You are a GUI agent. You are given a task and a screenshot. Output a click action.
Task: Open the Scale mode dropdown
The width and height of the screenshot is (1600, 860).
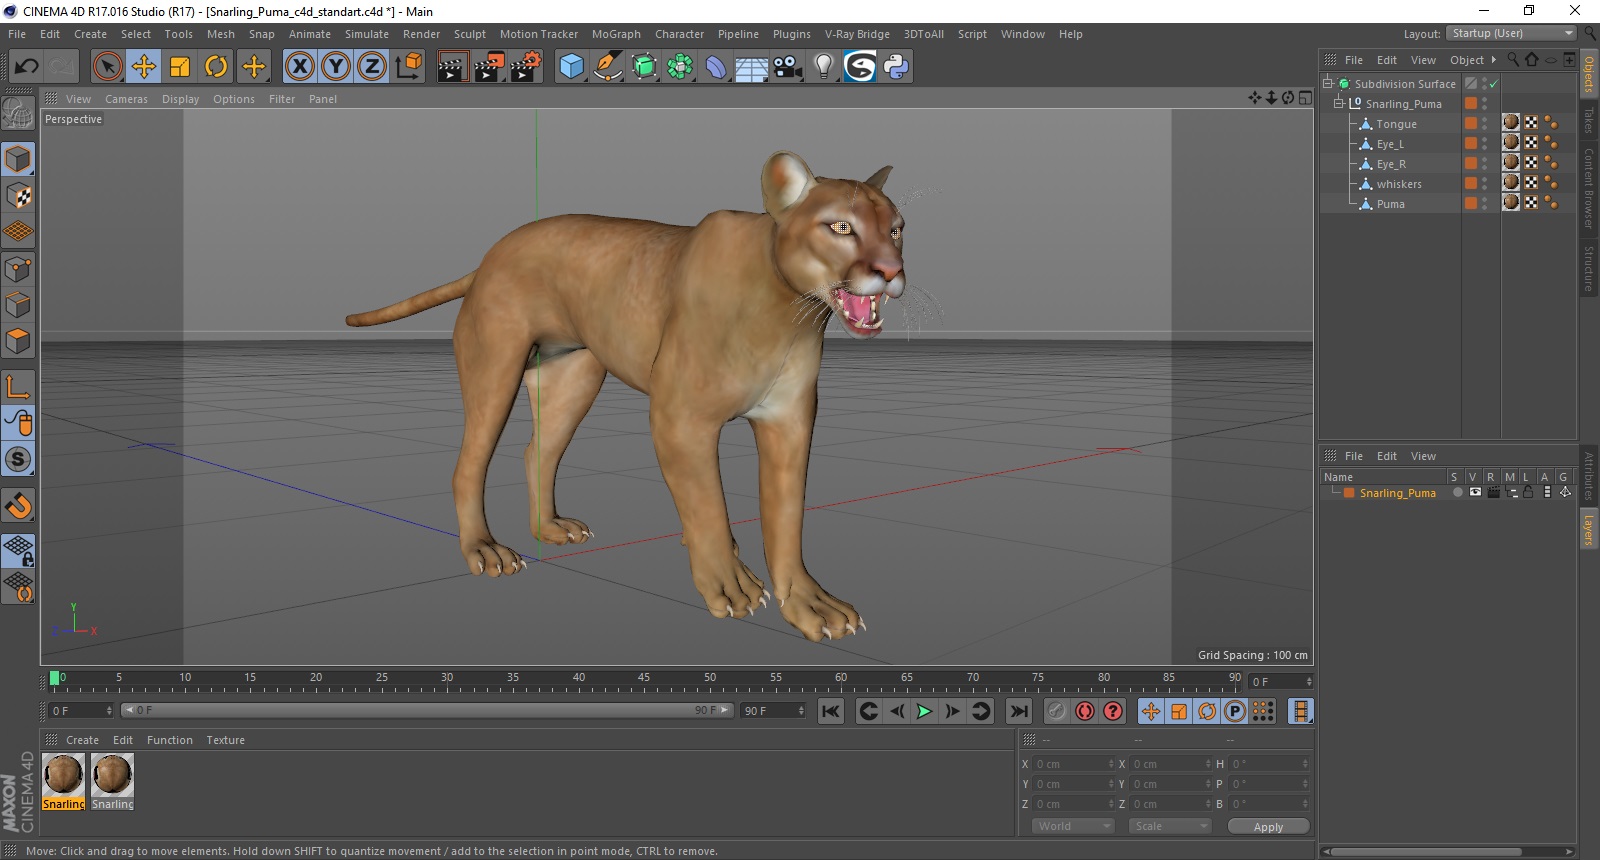coord(1170,826)
